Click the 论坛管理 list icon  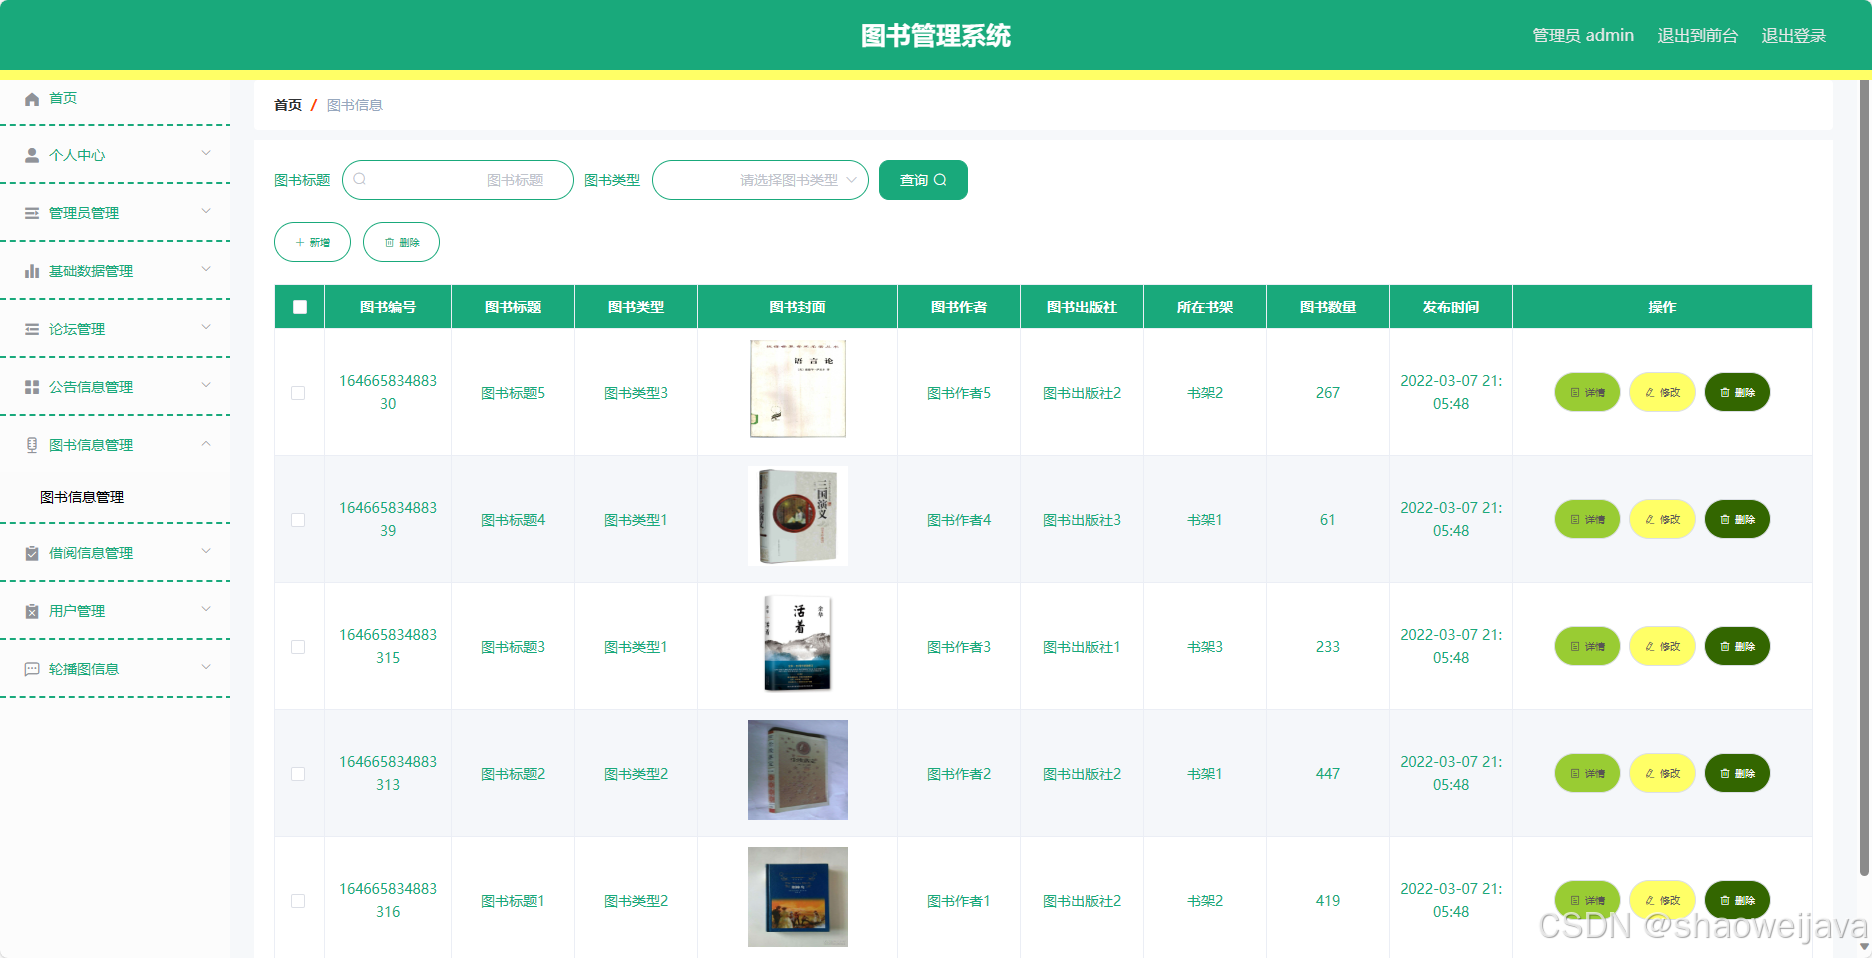(32, 329)
